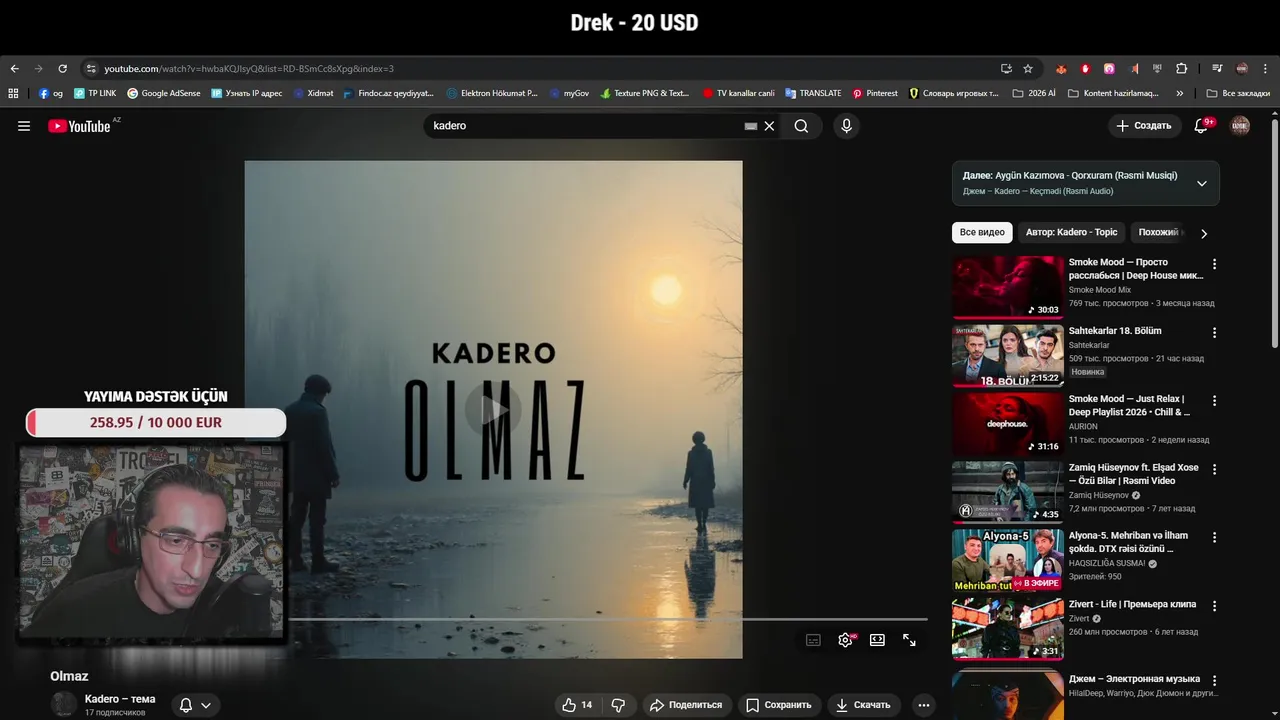Enter fullscreen on the video player
The image size is (1280, 720).
coord(909,640)
